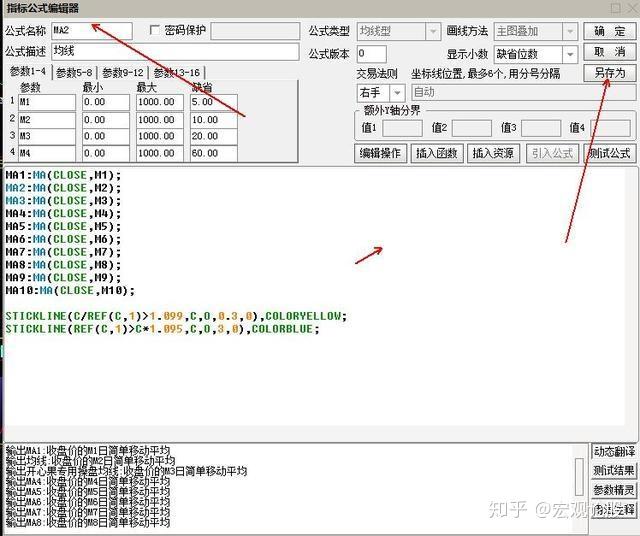Image resolution: width=640 pixels, height=536 pixels.
Task: Click the output line 输出MA8
Action: pyautogui.click(x=88, y=522)
